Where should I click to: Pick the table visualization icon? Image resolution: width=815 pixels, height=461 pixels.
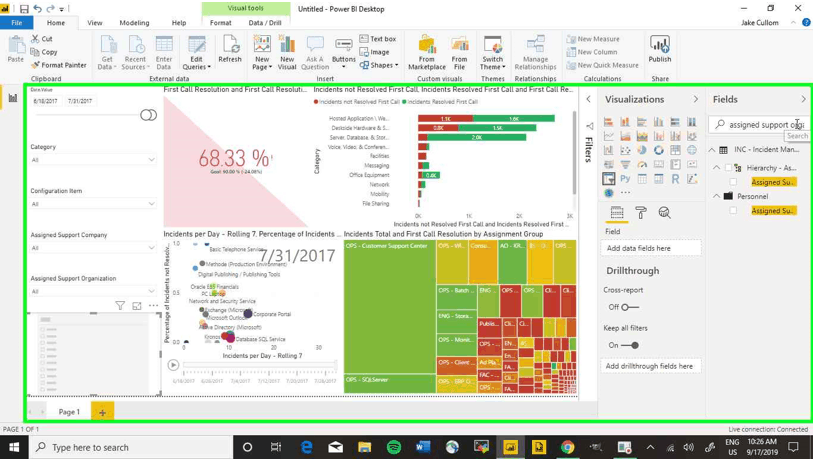(x=642, y=179)
